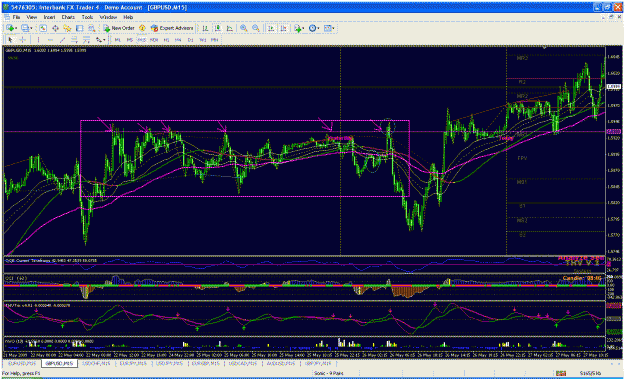Image resolution: width=625 pixels, height=379 pixels.
Task: Switch to the EURJPY,M15 chart tab
Action: (132, 363)
